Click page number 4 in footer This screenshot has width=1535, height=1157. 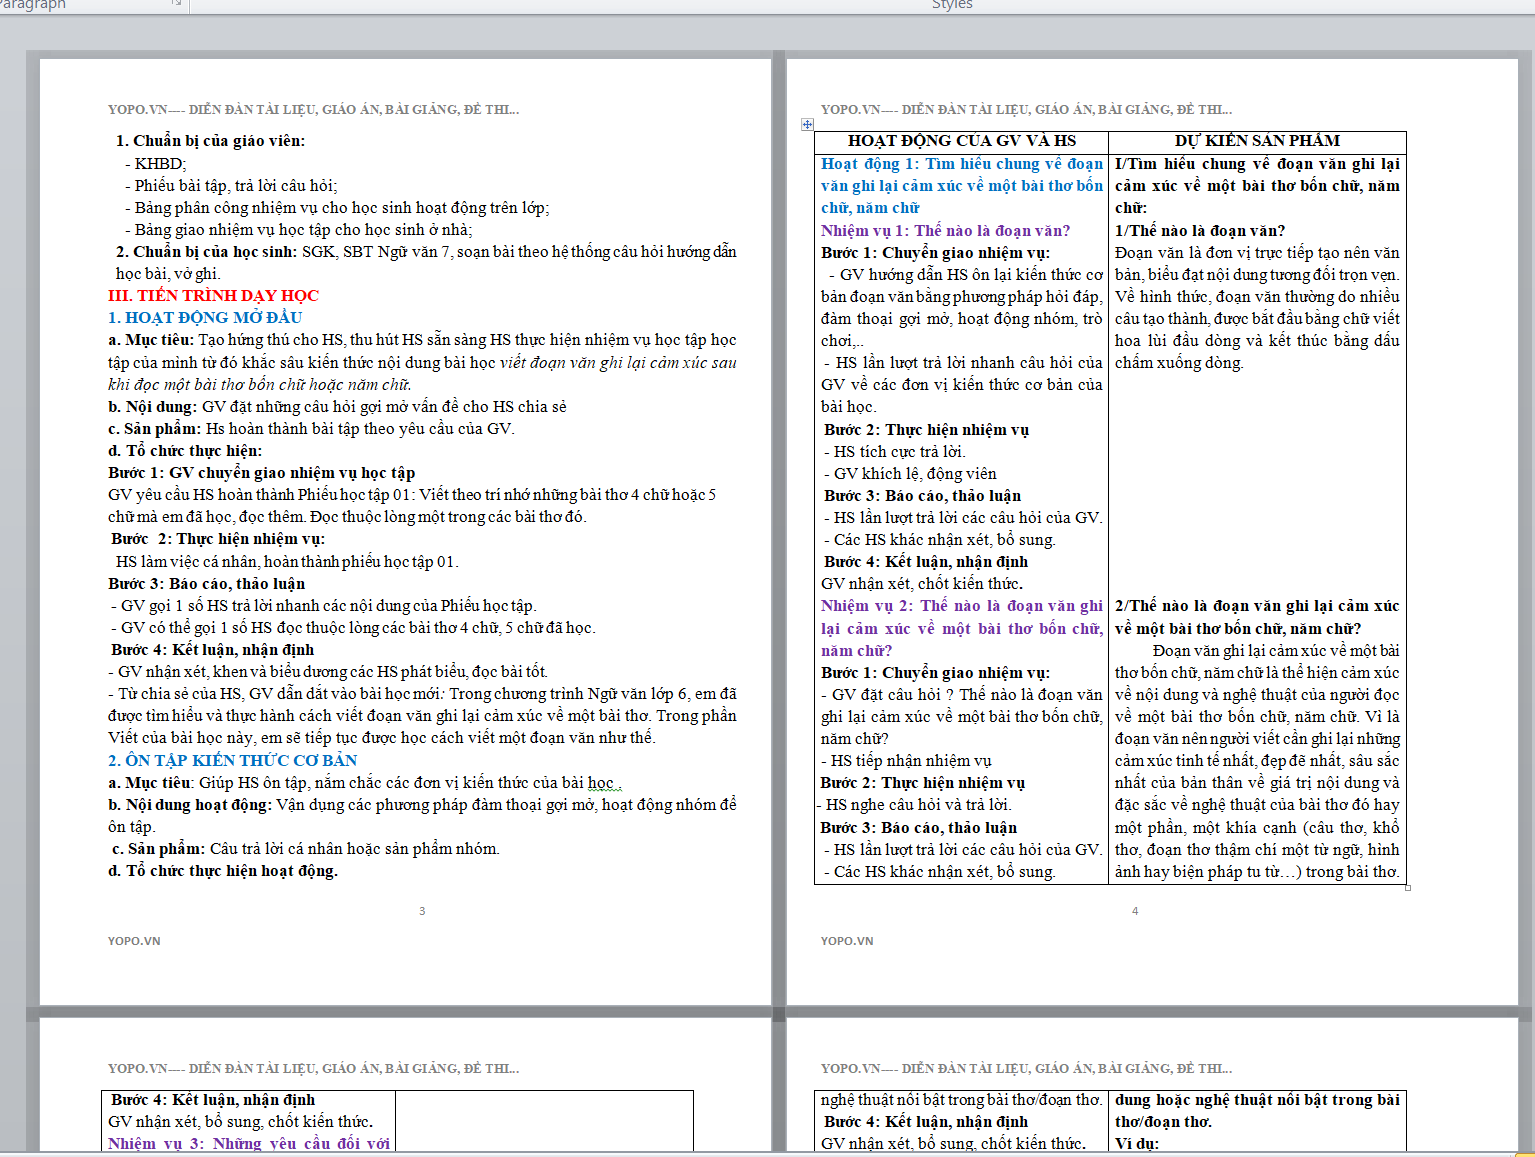click(x=1135, y=911)
